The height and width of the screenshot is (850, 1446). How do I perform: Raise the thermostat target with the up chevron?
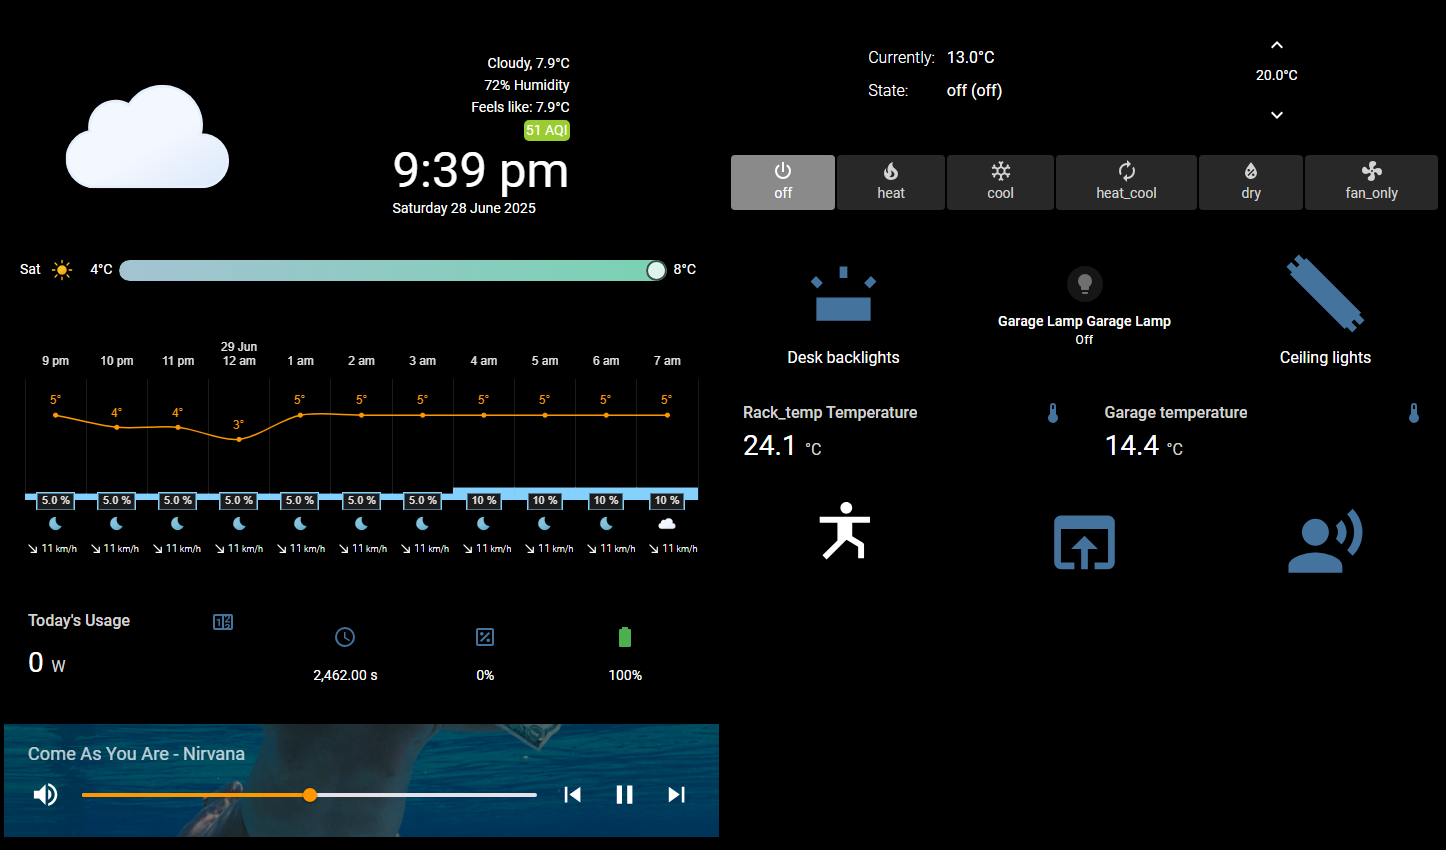(1277, 45)
